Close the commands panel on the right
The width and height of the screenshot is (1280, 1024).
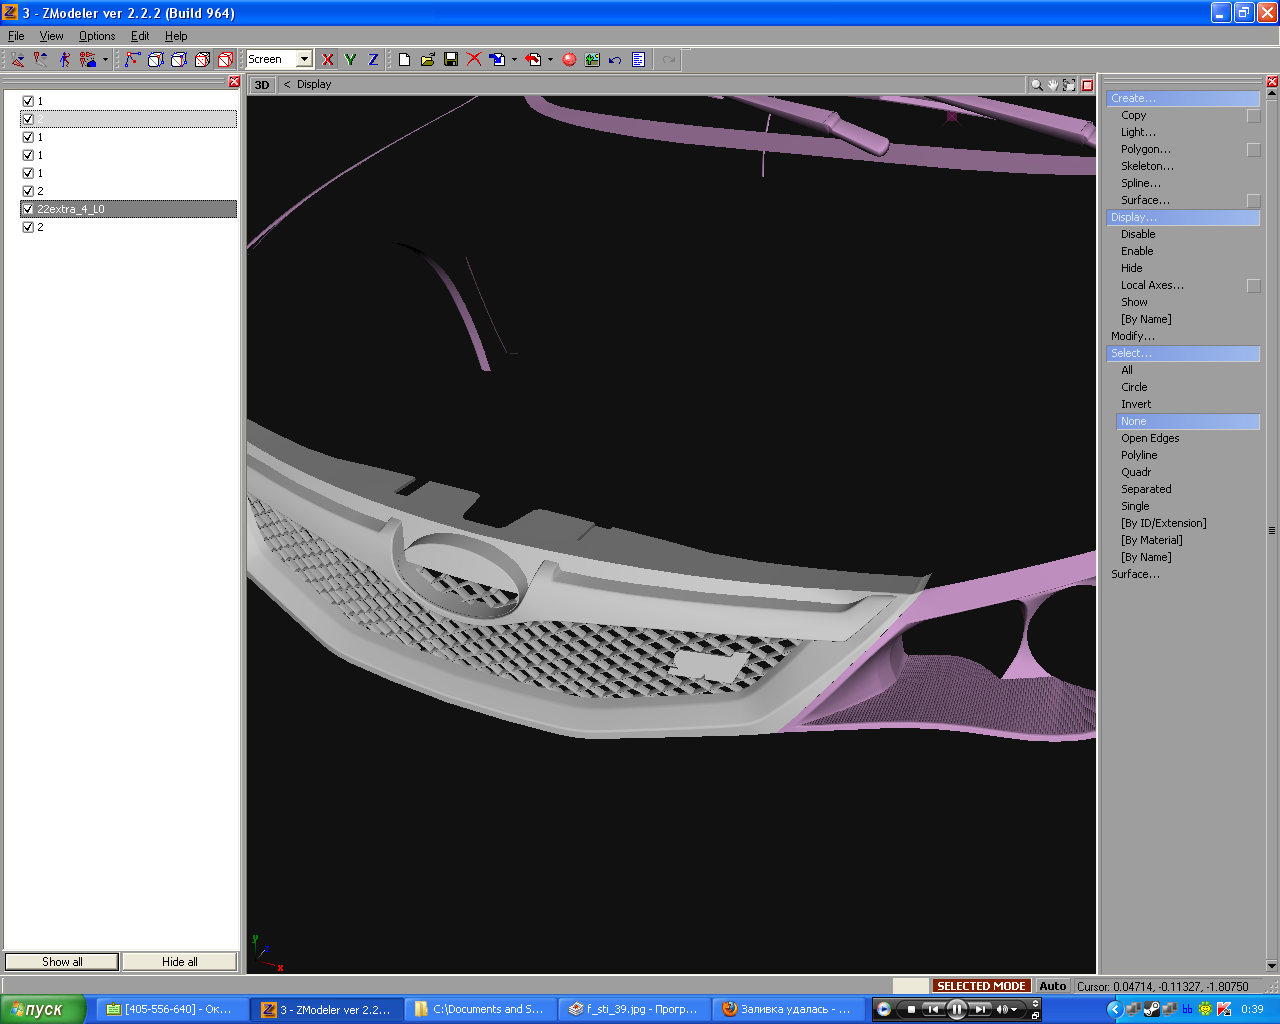click(1272, 82)
